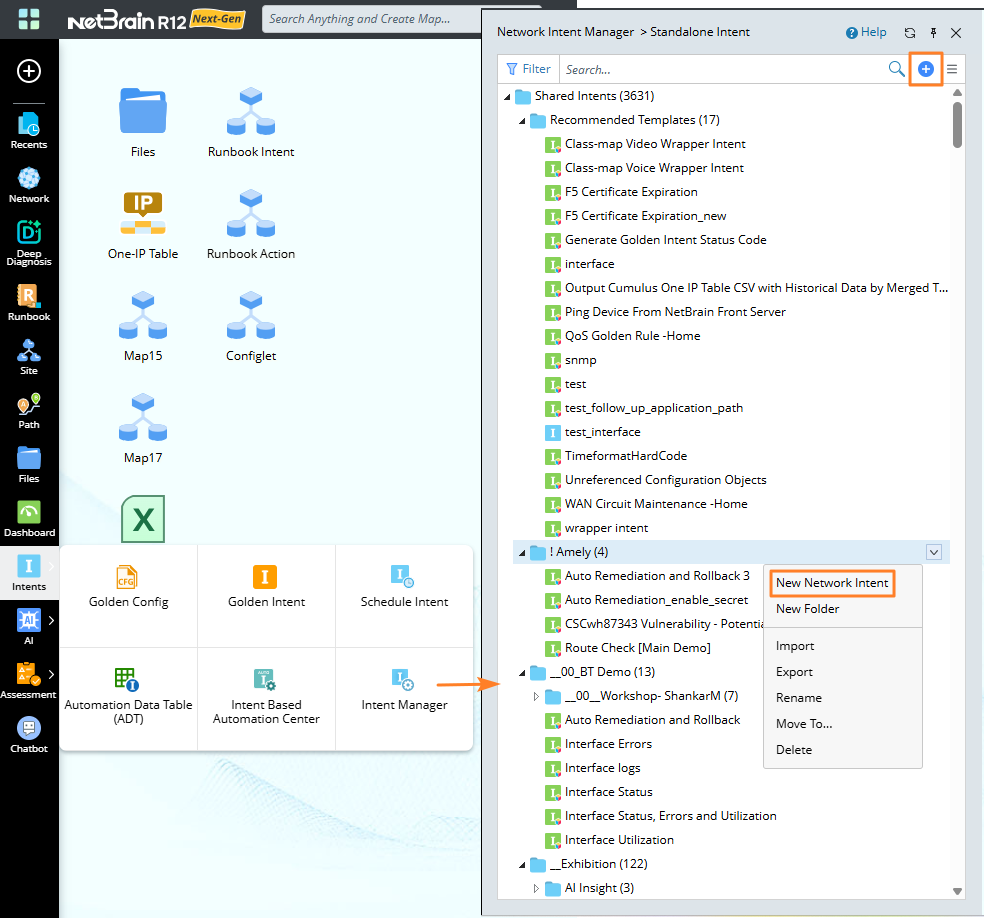Open the Automation Data Table (ADT) tile
Screen dimensions: 984x918
pyautogui.click(x=128, y=696)
